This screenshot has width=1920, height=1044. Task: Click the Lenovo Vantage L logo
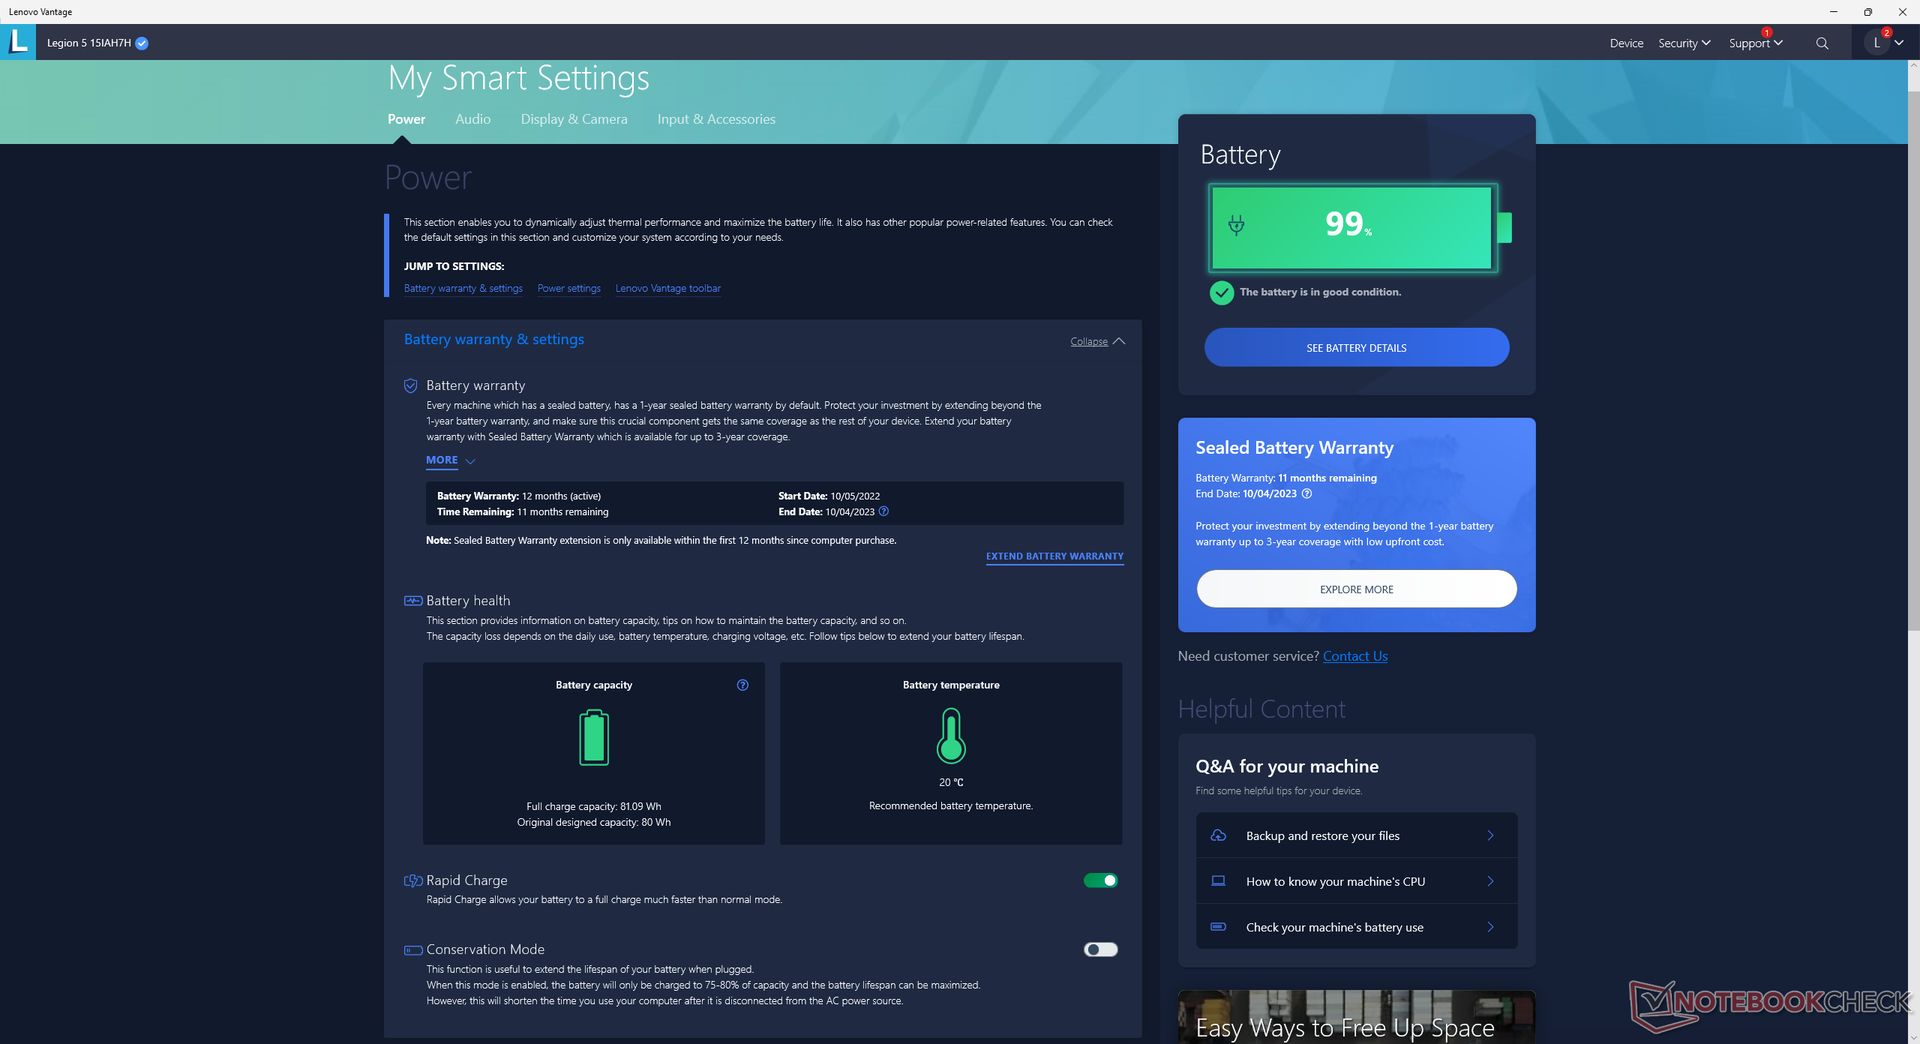point(18,42)
